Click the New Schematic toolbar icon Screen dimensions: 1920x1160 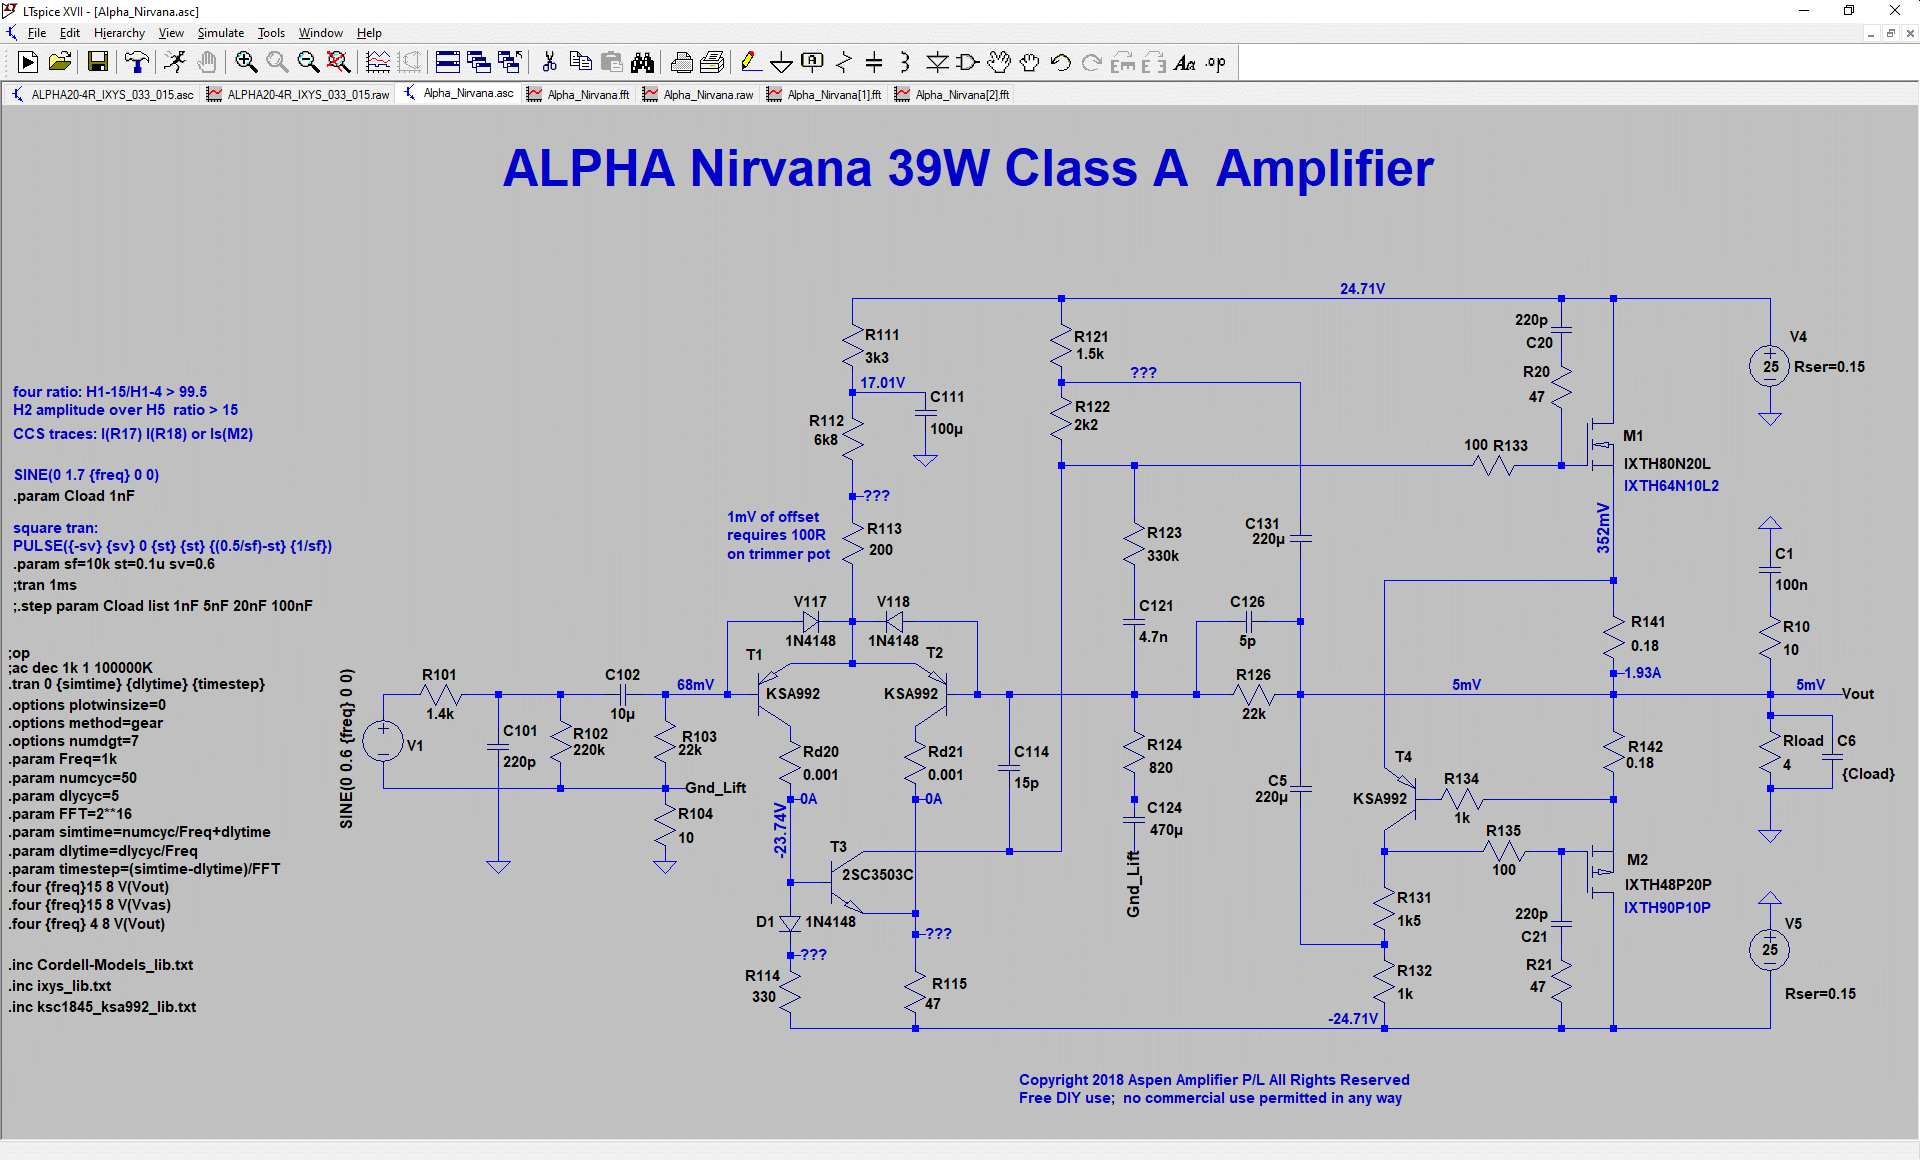pyautogui.click(x=28, y=63)
